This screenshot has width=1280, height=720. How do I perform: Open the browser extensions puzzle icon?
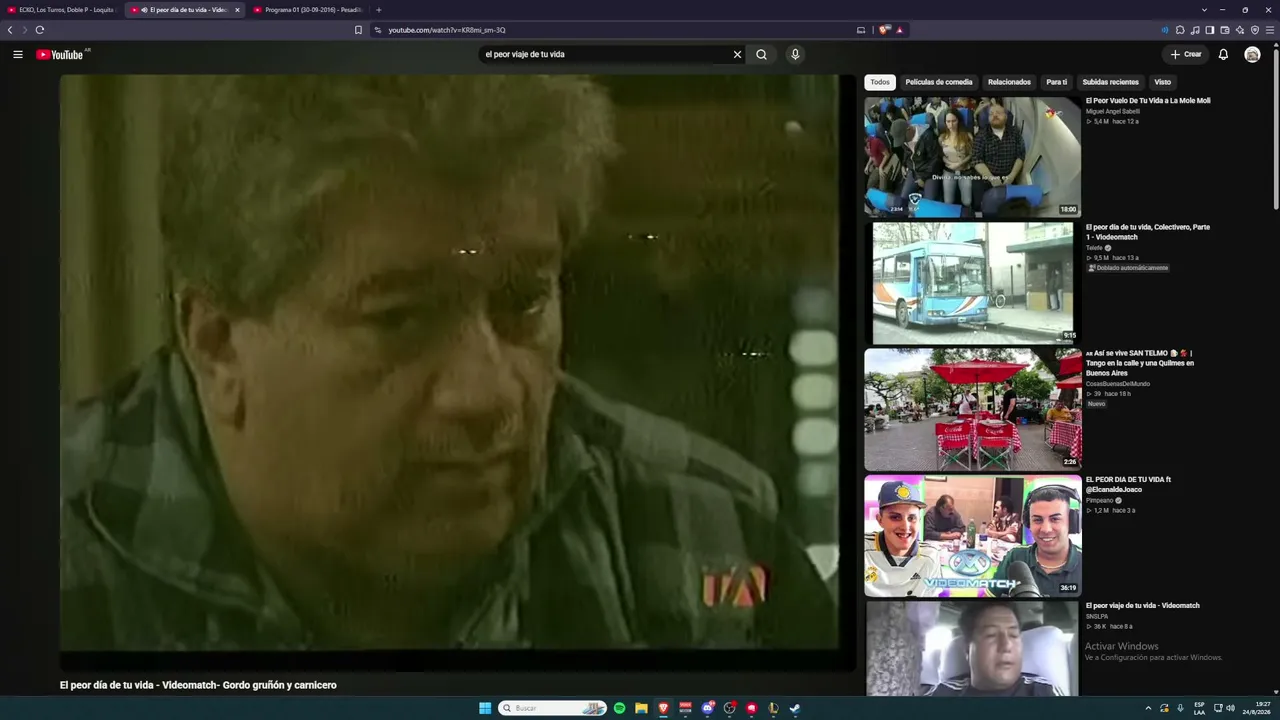(1180, 30)
